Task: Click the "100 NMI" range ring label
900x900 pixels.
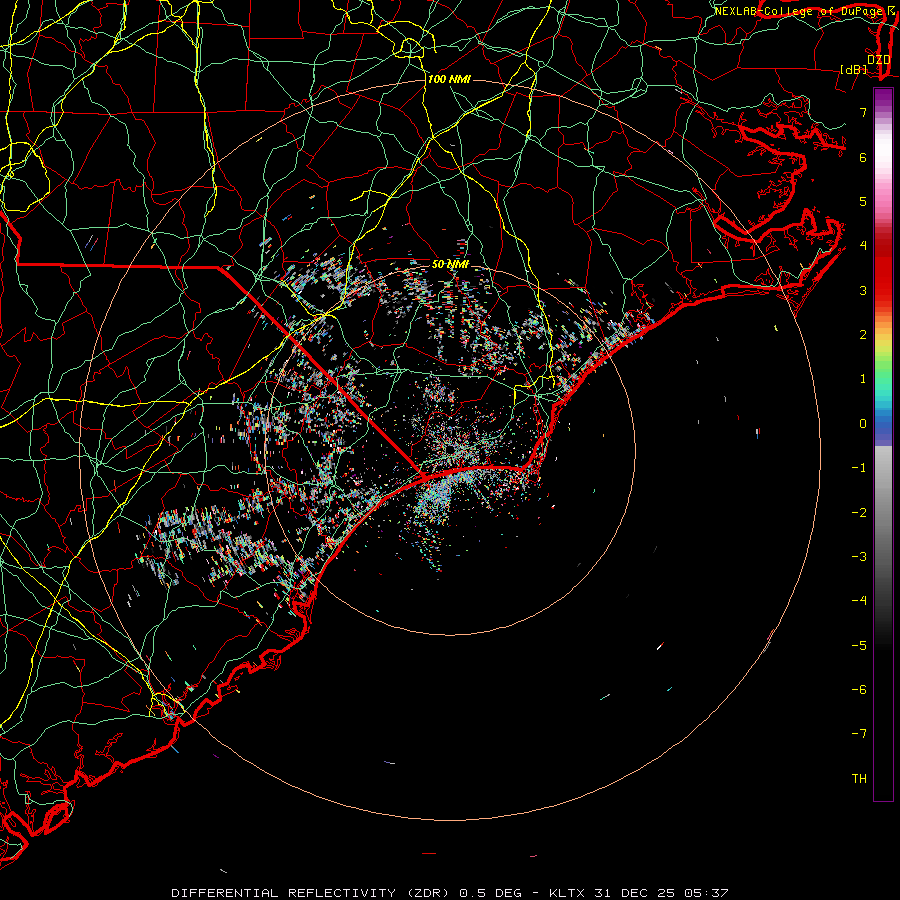Action: pos(449,79)
